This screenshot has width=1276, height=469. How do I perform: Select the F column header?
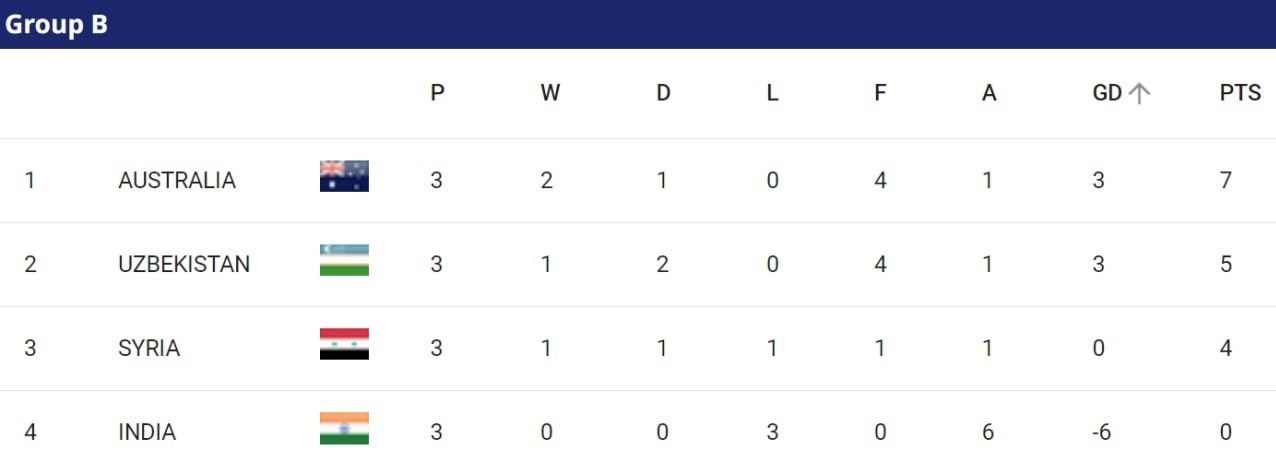click(x=880, y=93)
